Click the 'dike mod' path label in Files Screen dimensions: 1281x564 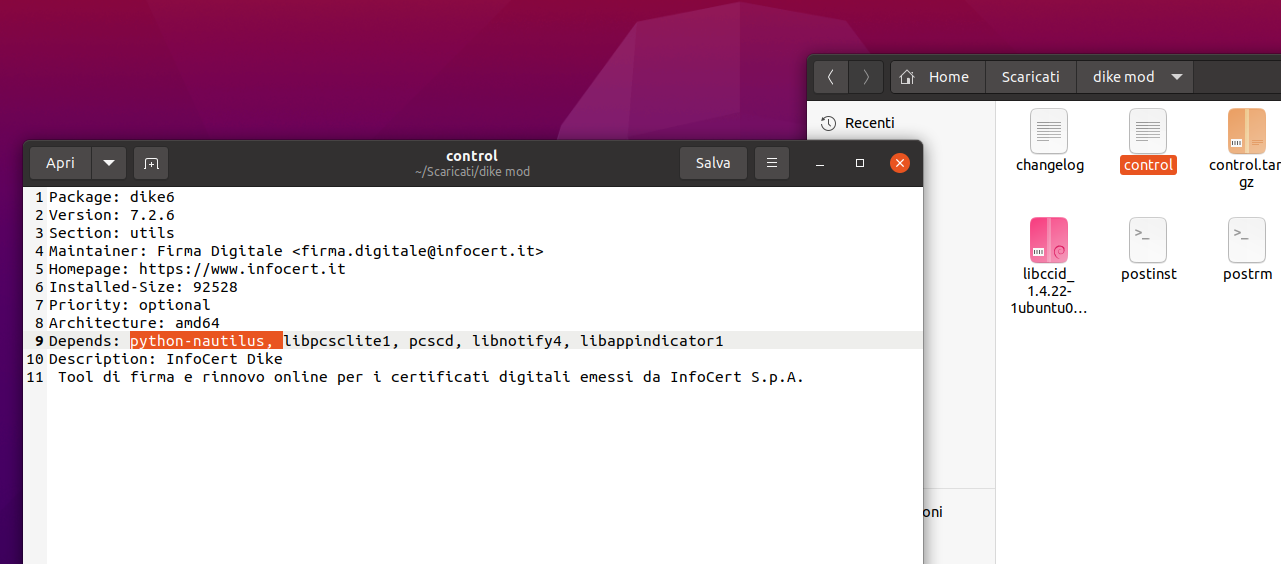[x=1123, y=77]
